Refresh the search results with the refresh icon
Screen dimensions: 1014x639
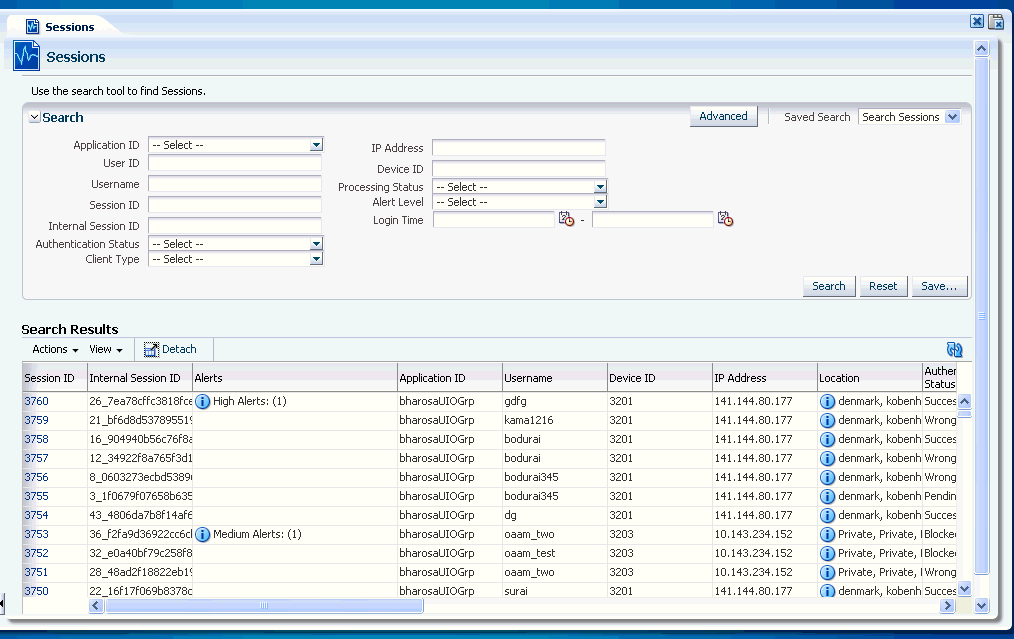(x=953, y=349)
